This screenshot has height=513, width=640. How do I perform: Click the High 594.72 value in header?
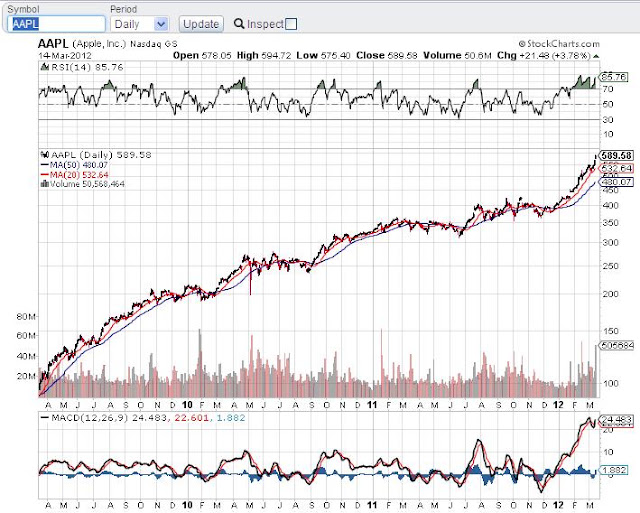264,56
